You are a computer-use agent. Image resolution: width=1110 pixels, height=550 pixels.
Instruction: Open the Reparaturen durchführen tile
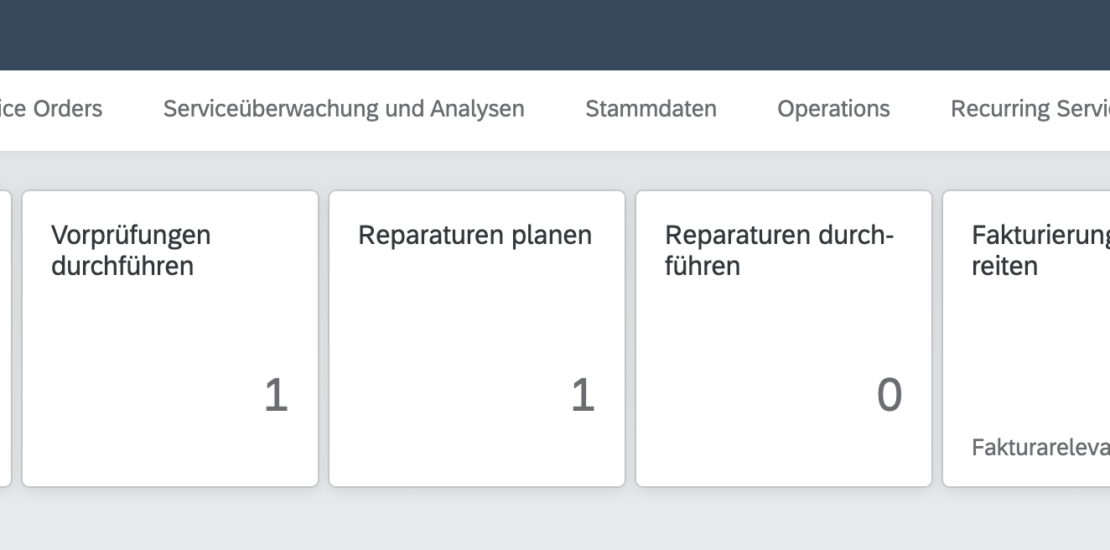point(783,340)
